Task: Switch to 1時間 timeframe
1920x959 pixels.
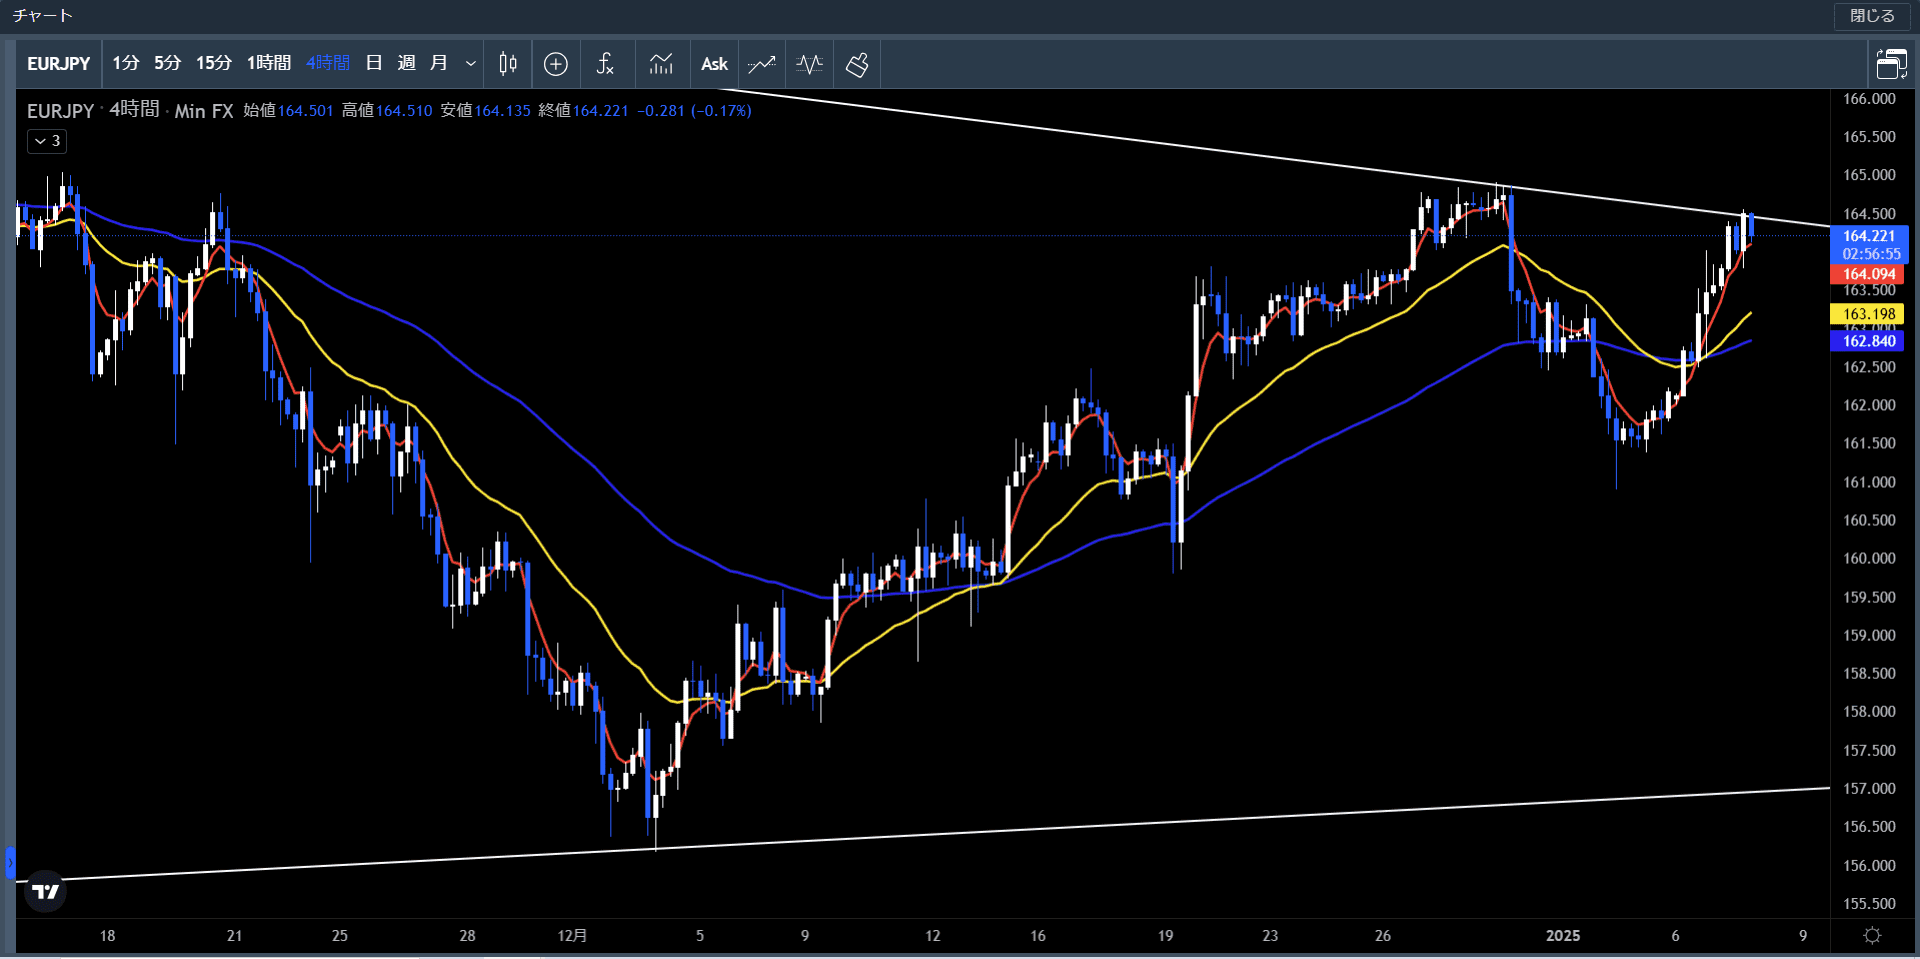Action: coord(269,63)
